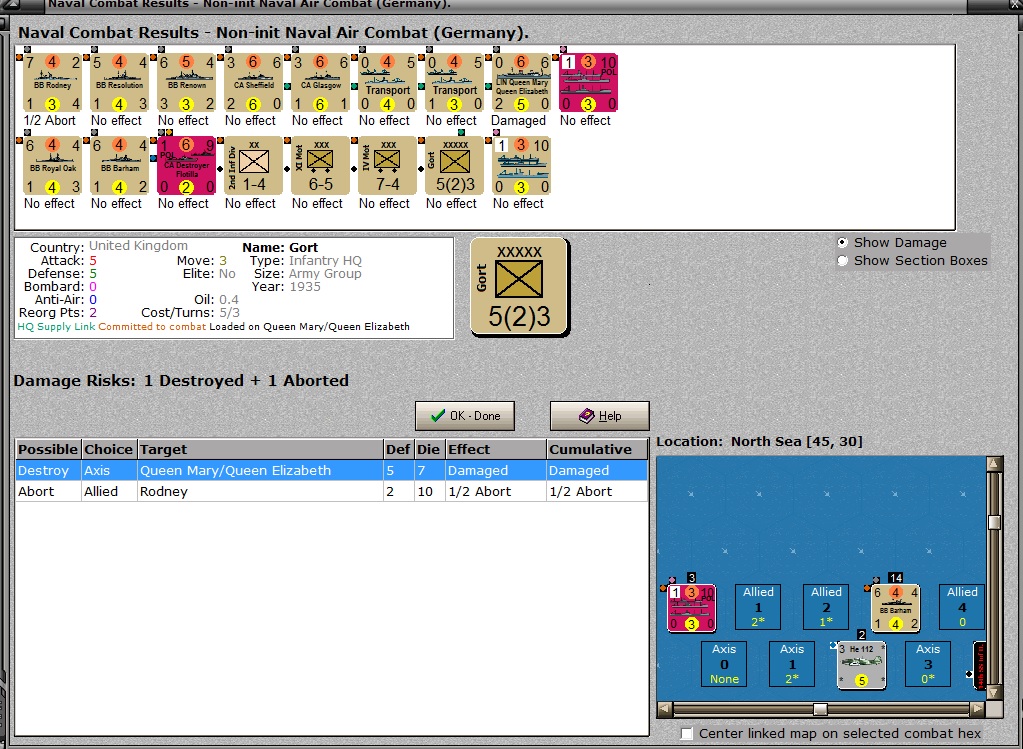Click the Destroy cell in highlighted row
Screen dimensions: 1023x749
click(48, 470)
